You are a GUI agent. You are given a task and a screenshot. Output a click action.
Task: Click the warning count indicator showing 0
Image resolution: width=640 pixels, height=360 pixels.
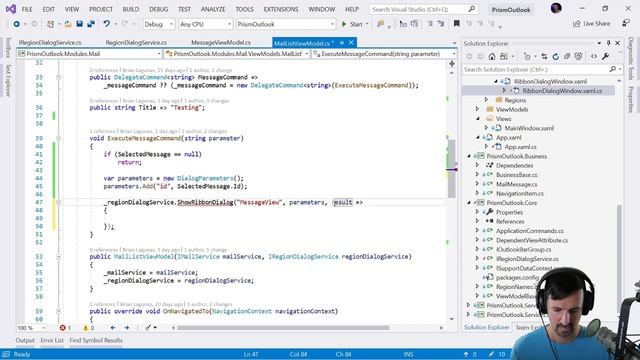click(89, 328)
